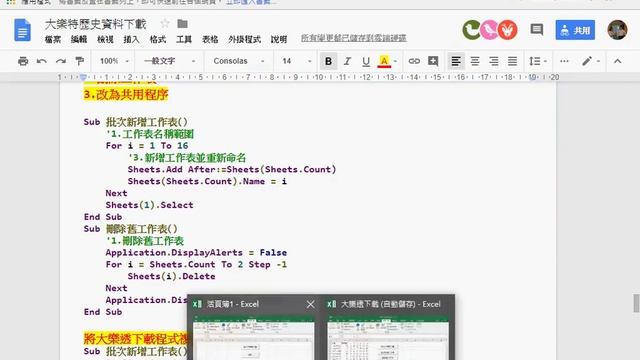Open the paragraph style dropdown
The image size is (640, 360).
click(x=169, y=61)
